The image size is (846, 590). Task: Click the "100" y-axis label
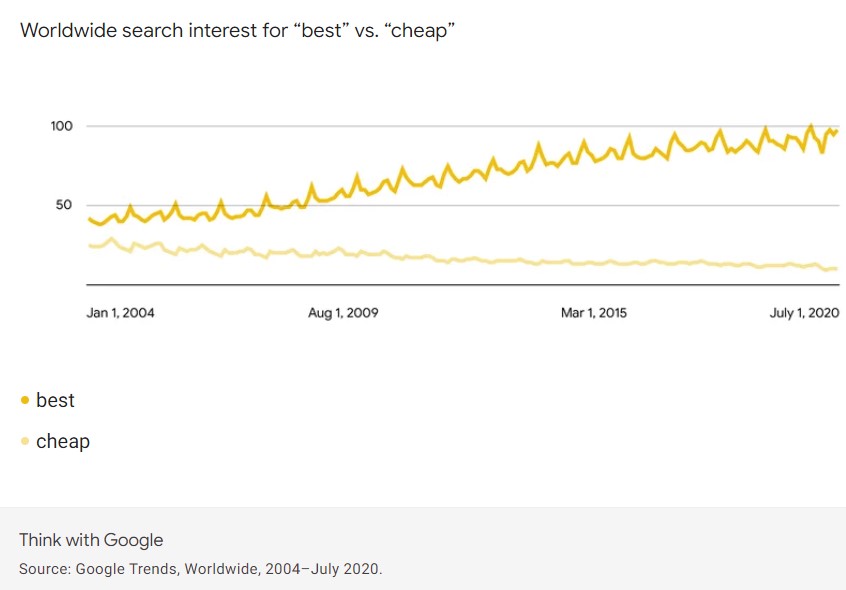click(x=62, y=126)
